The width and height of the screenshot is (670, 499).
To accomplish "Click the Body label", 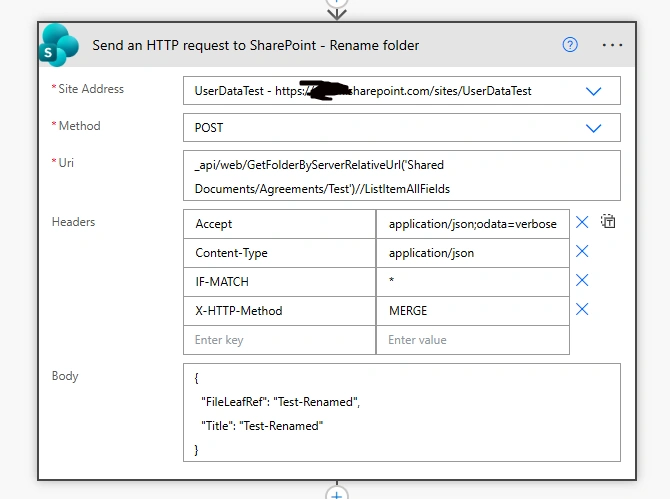I will pyautogui.click(x=65, y=376).
